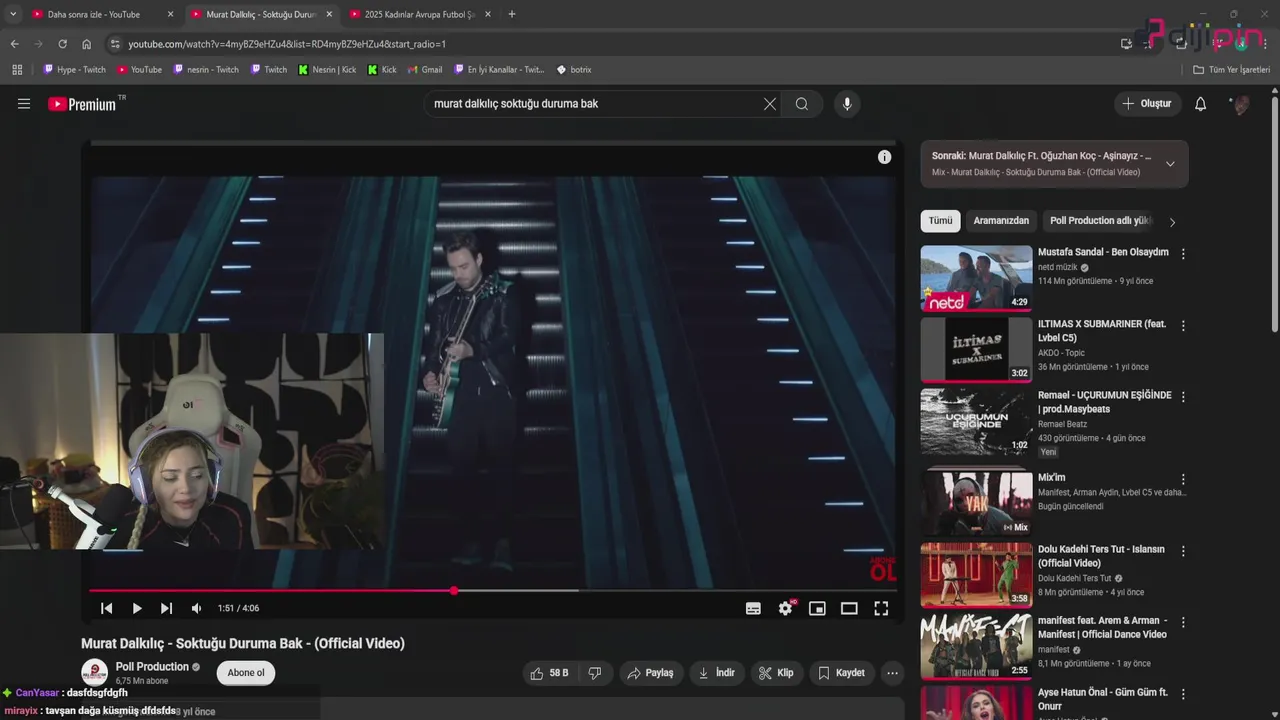
Task: Subscribe with Abone ol button
Action: (246, 673)
